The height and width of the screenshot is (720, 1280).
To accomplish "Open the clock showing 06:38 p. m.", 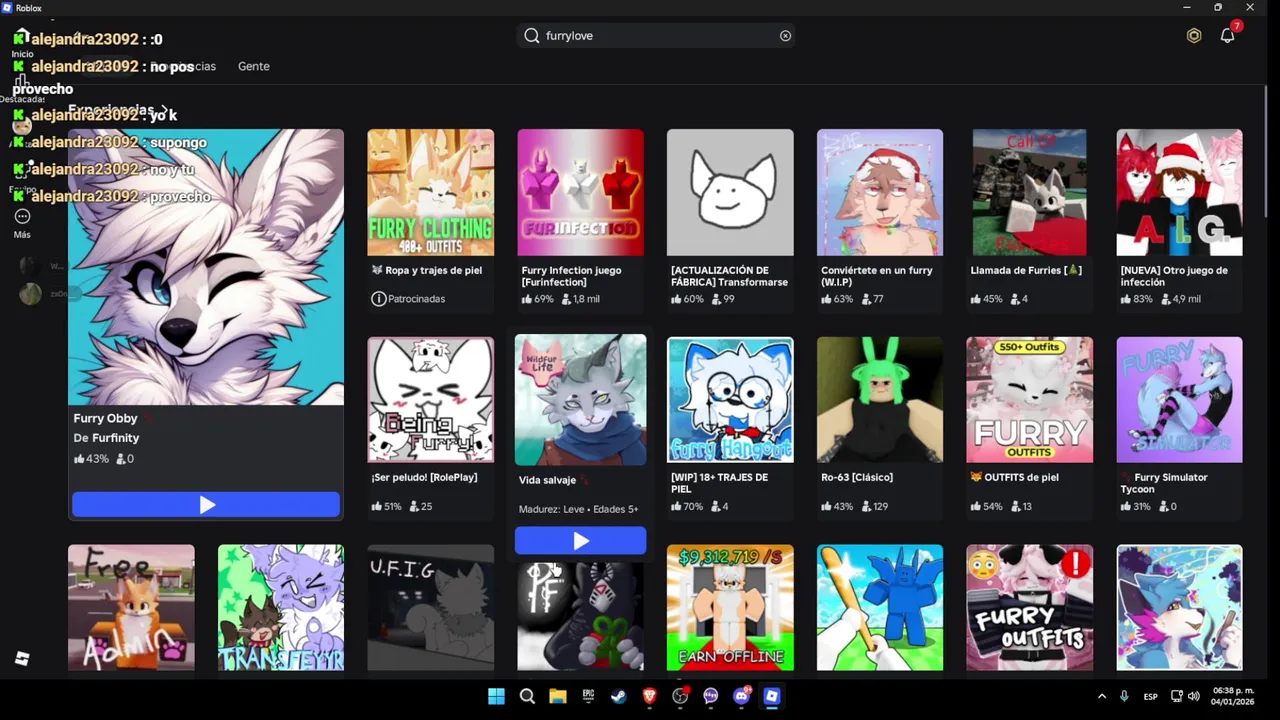I will click(1232, 697).
